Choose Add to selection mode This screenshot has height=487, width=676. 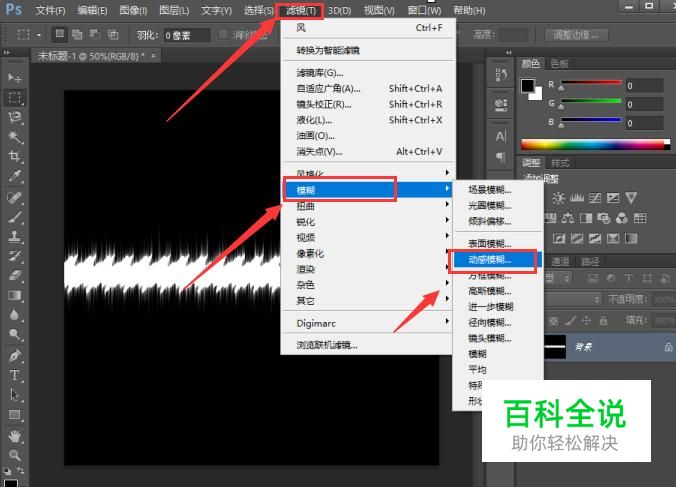[77, 34]
